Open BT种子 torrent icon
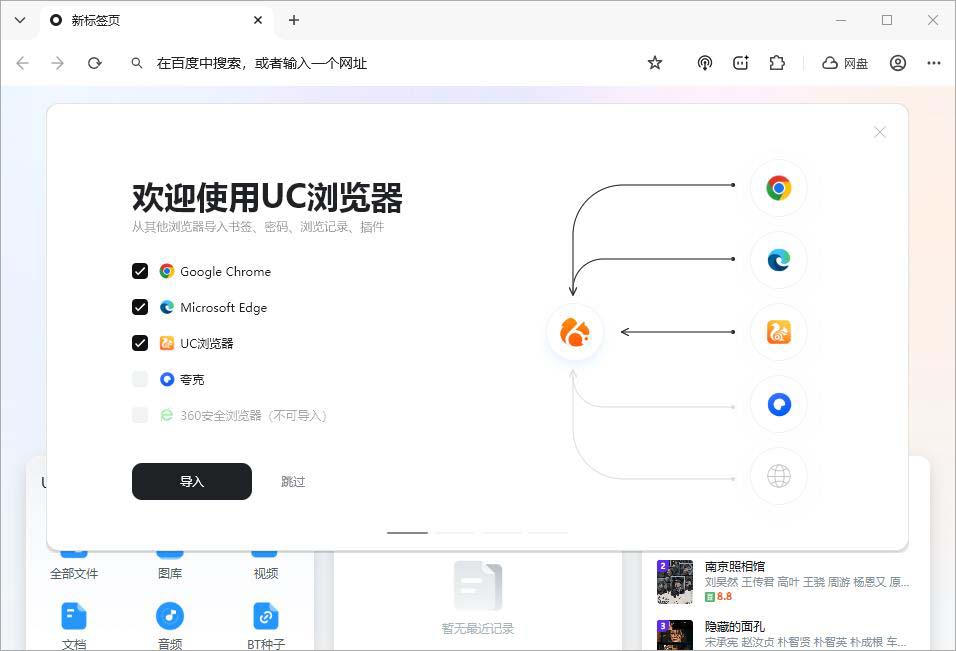 click(x=265, y=616)
